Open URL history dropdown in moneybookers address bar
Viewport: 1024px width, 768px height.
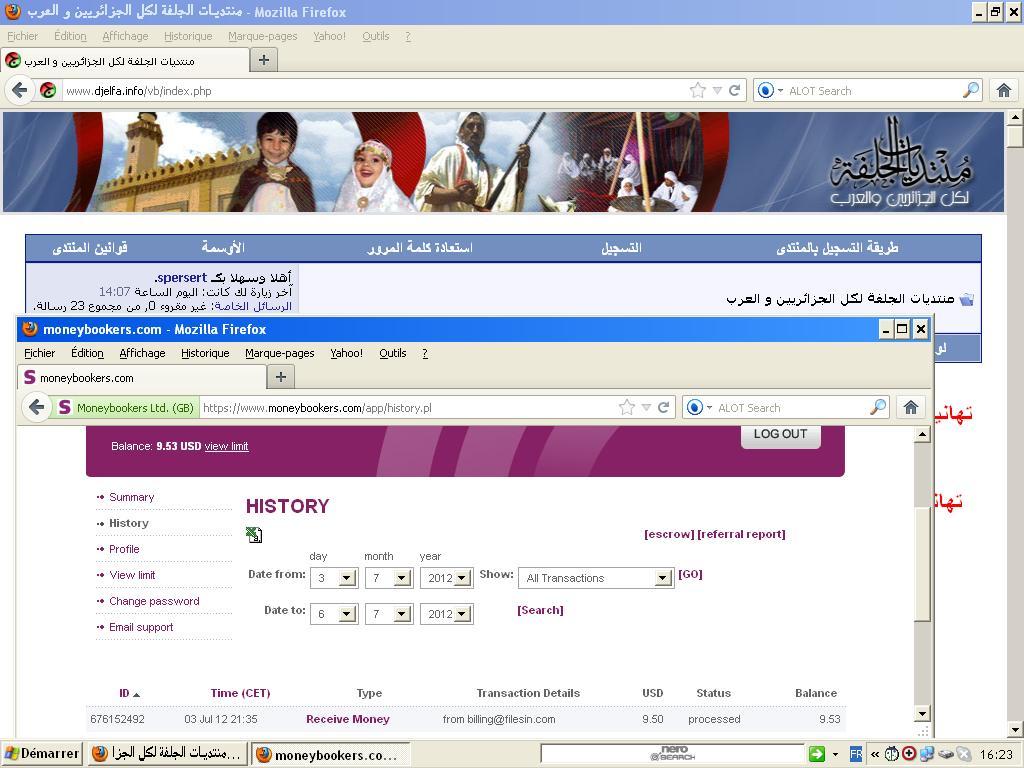coord(646,408)
